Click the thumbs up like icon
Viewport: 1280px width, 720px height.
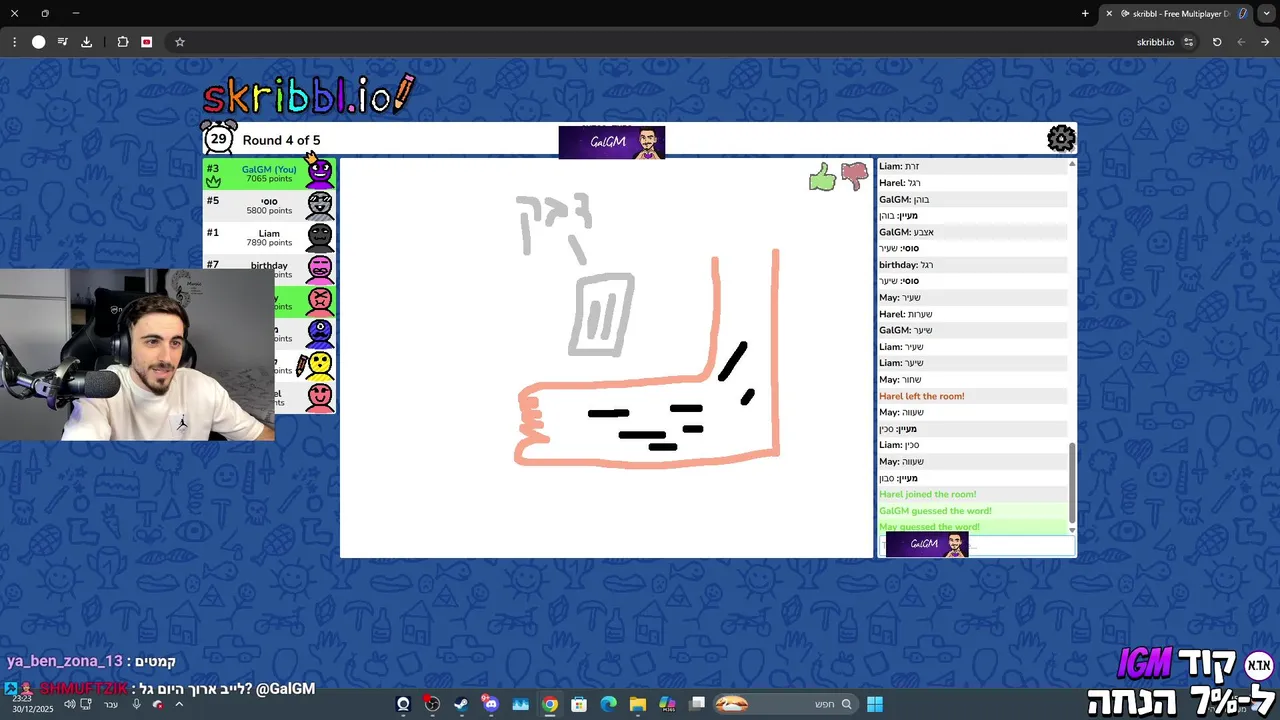point(822,178)
